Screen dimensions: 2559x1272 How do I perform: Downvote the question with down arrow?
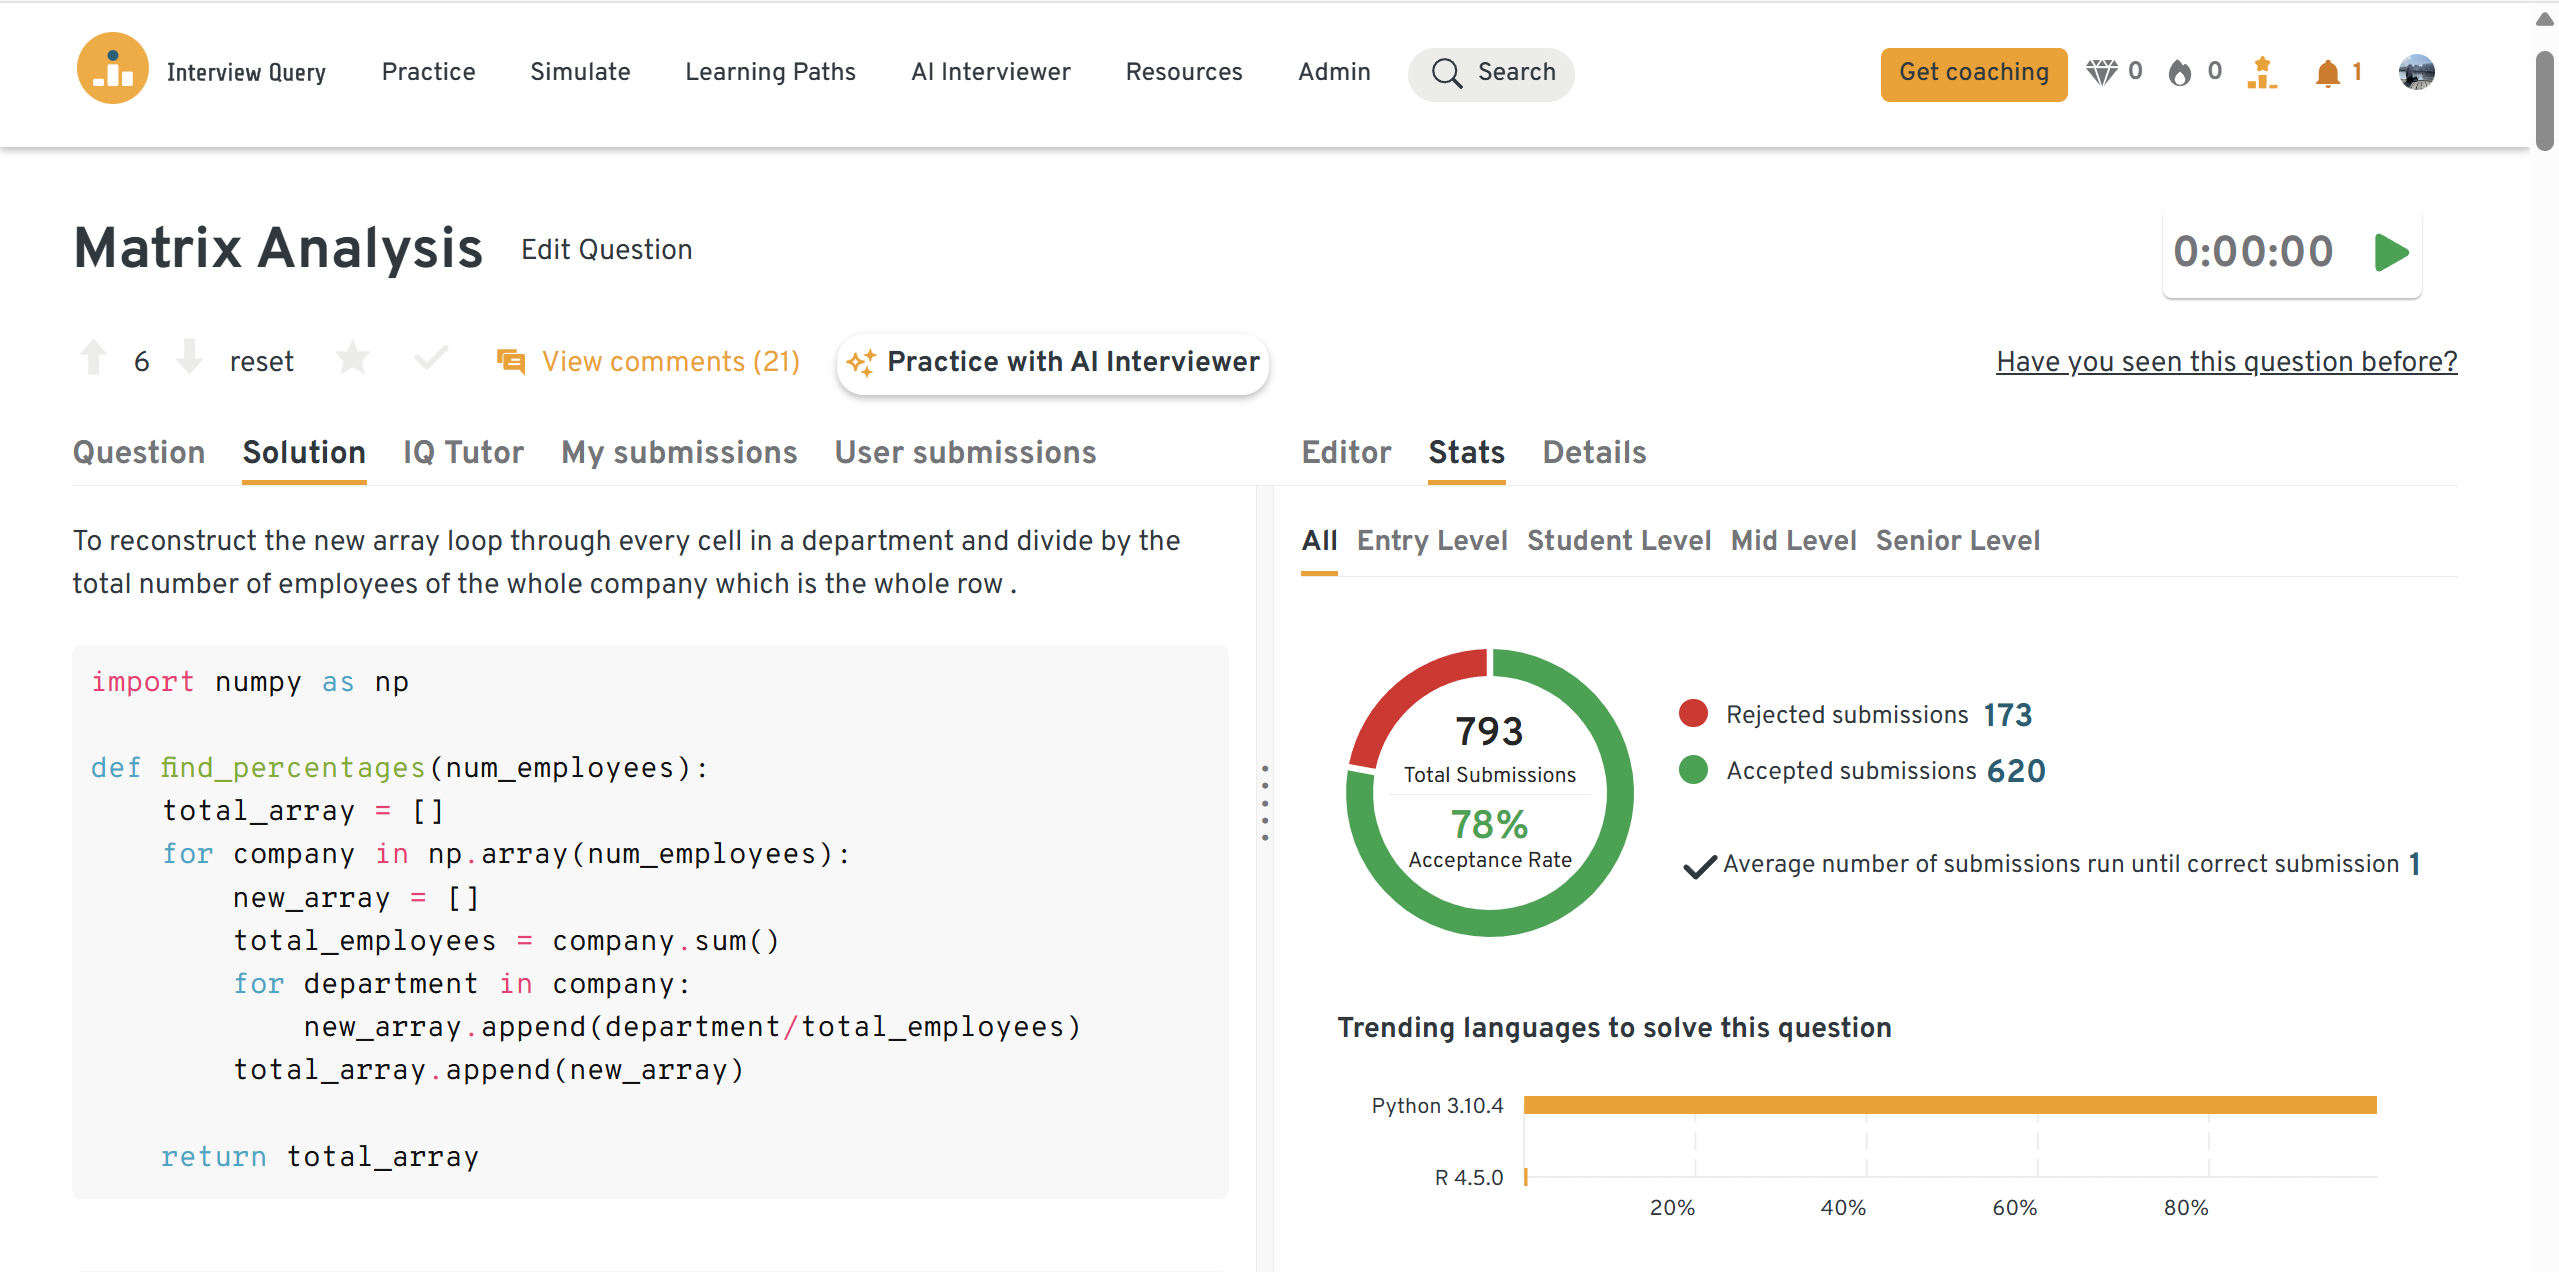[189, 358]
